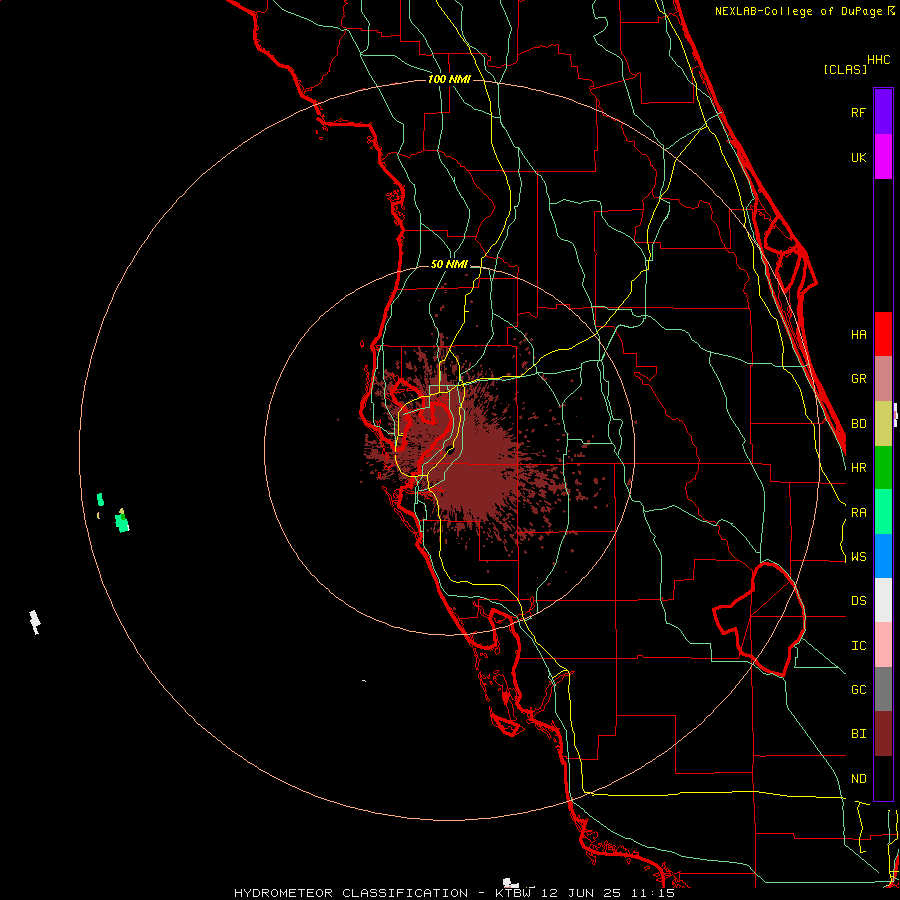The width and height of the screenshot is (900, 900).
Task: Click the small white echo near the bottom title
Action: [x=510, y=883]
